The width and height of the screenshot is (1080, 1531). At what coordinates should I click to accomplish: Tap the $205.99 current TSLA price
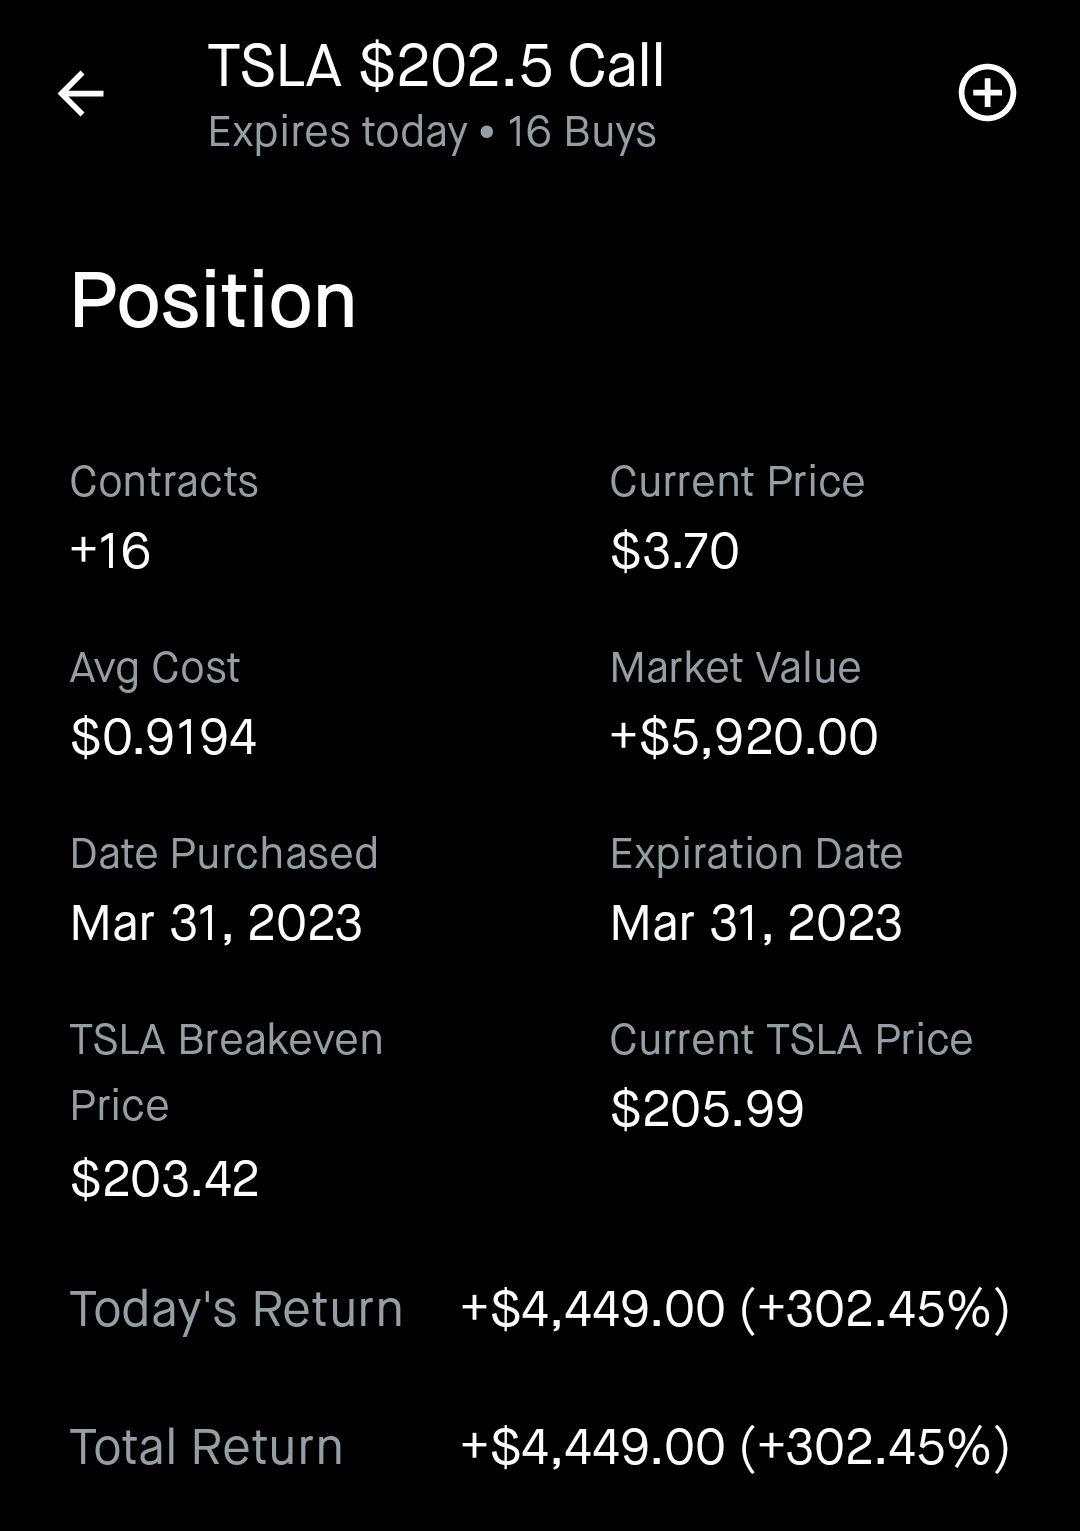click(707, 1109)
